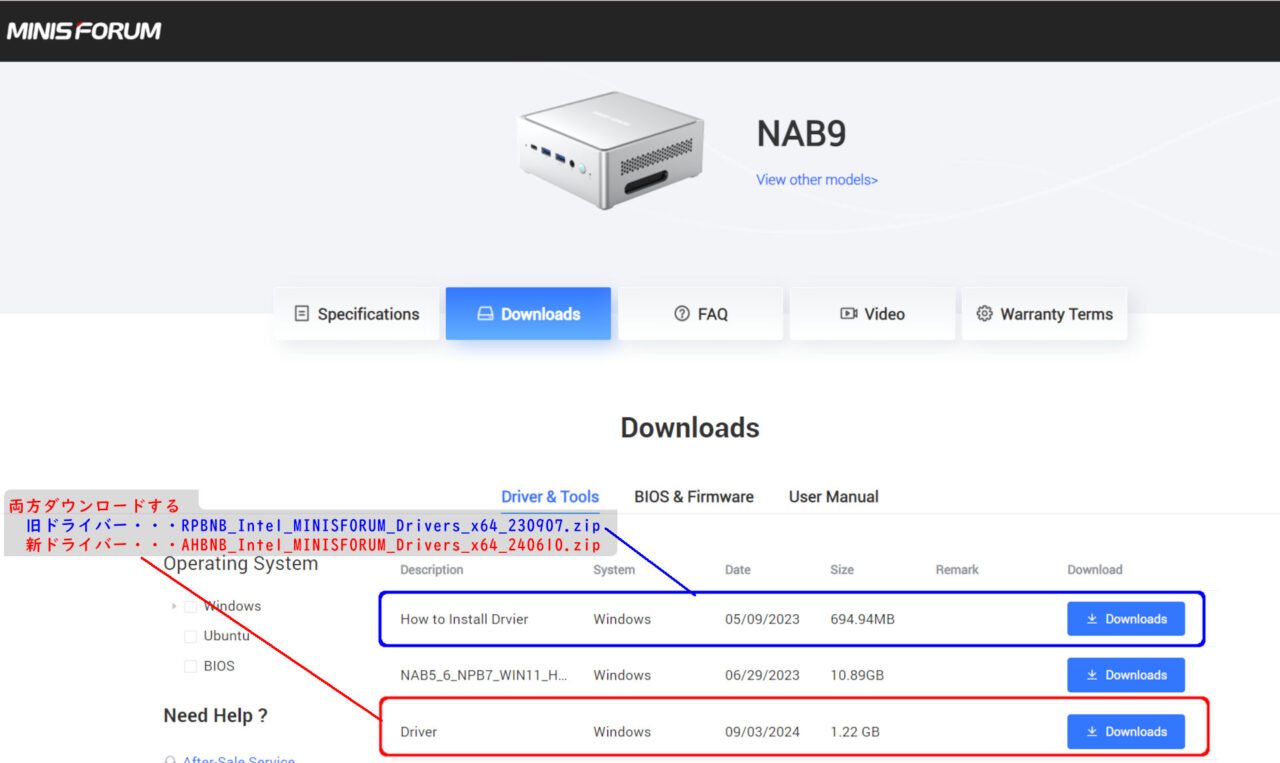Open the View other models link
Viewport: 1280px width, 763px height.
pos(817,180)
